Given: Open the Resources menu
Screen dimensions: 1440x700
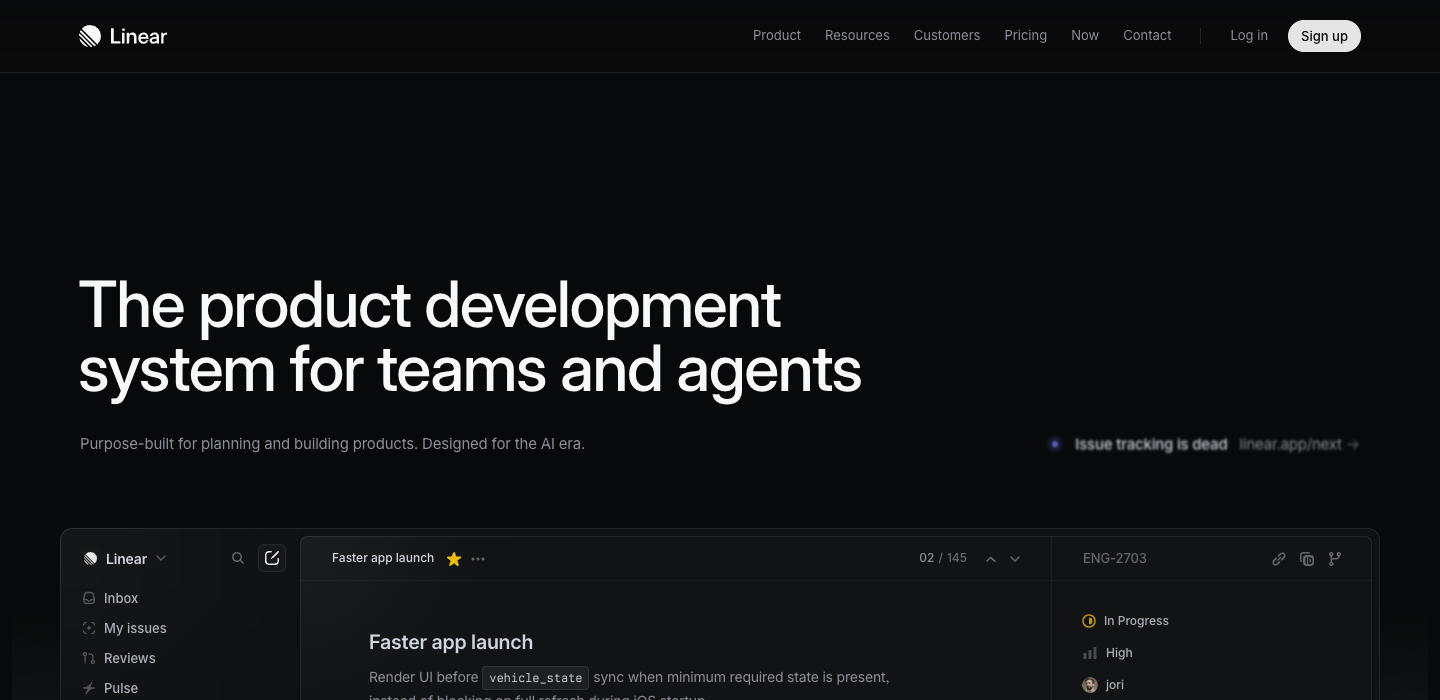Looking at the screenshot, I should (857, 35).
